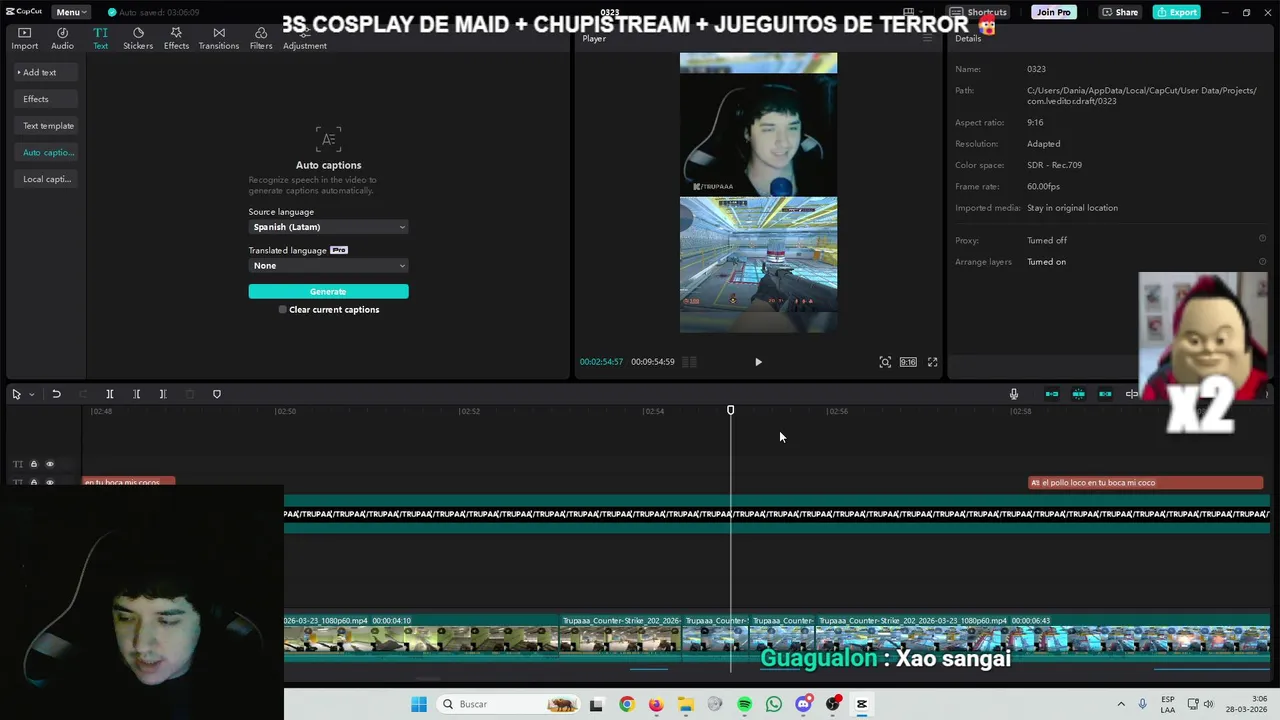Show hidden system tray icons
Screen dimensions: 1280x720
click(1121, 704)
